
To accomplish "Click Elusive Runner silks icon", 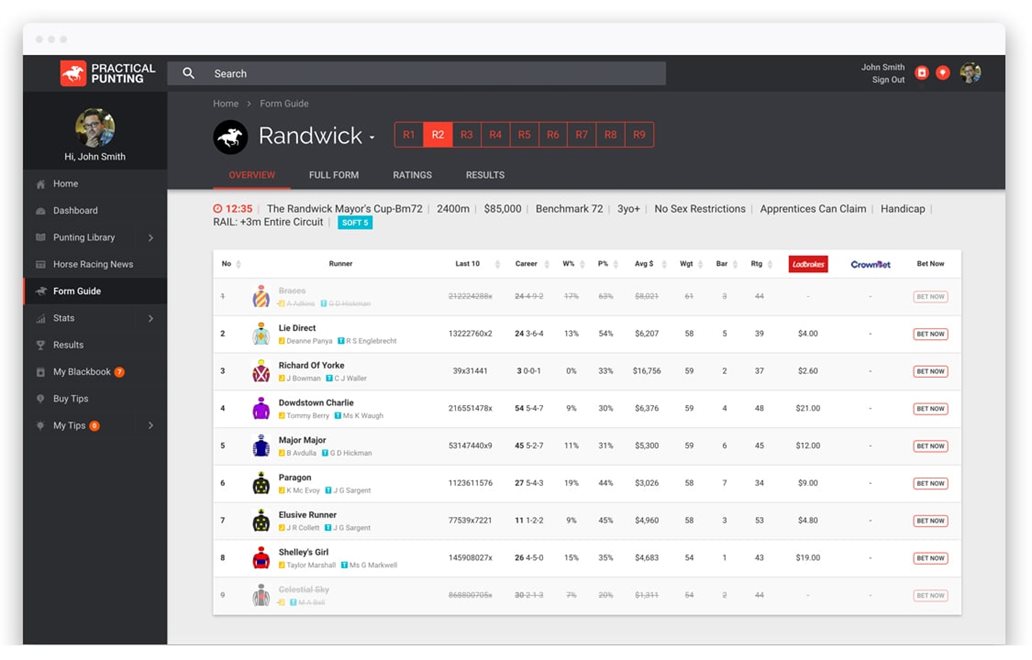I will 261,520.
